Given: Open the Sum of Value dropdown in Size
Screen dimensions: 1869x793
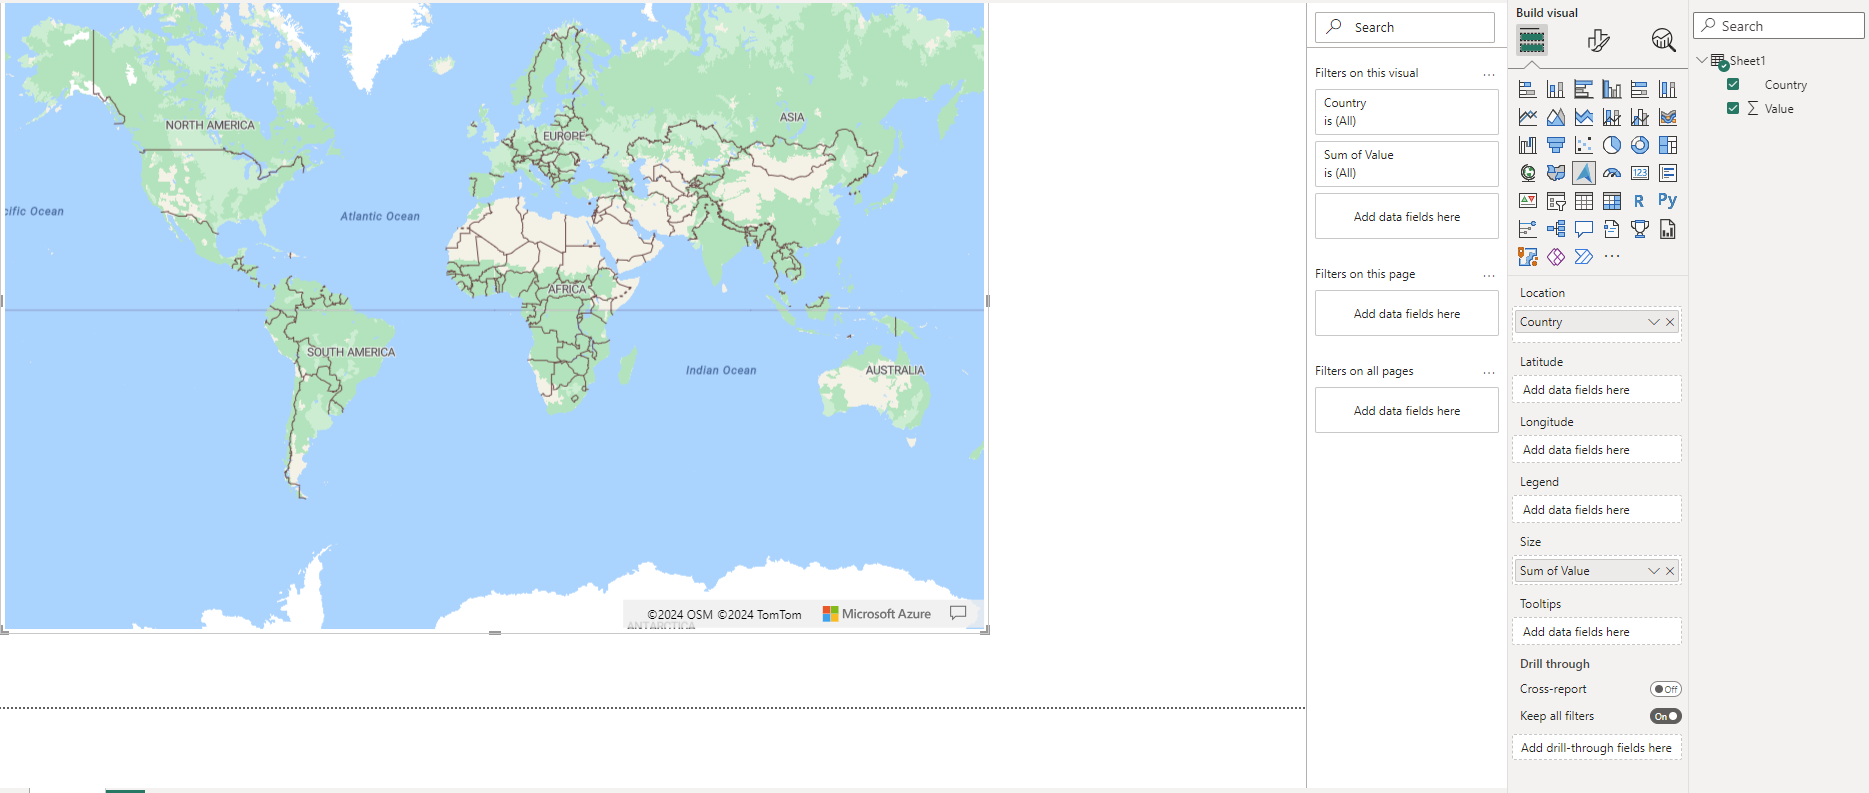Looking at the screenshot, I should tap(1653, 571).
